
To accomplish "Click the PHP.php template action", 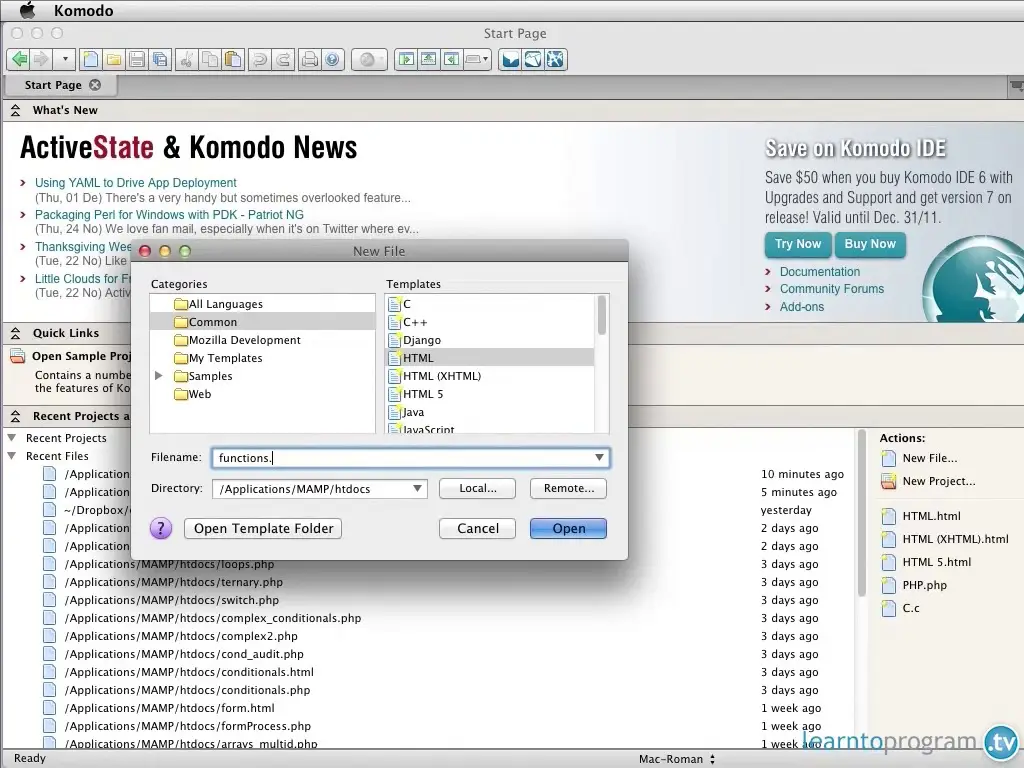I will click(924, 585).
